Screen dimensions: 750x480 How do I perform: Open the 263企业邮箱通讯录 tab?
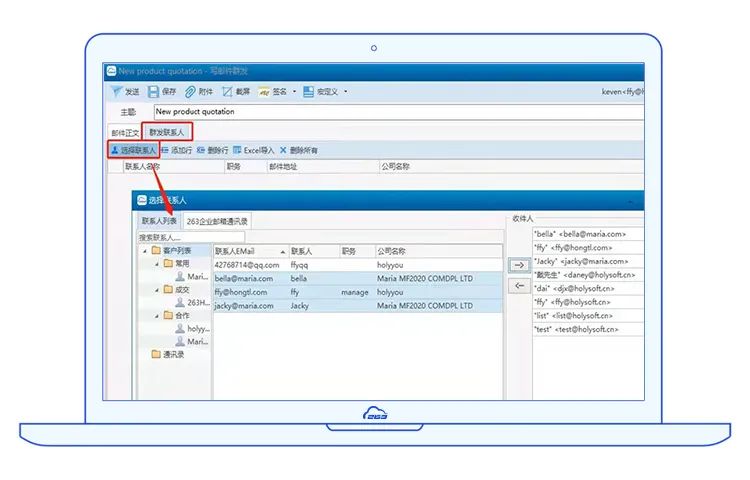click(x=217, y=221)
